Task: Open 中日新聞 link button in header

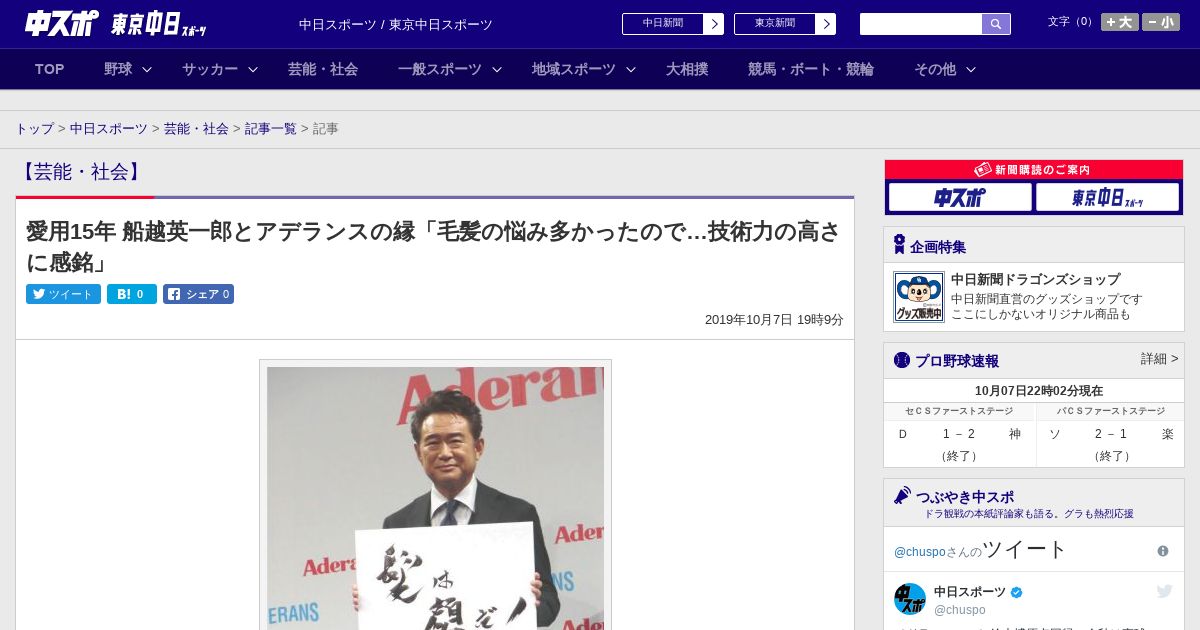Action: (663, 24)
